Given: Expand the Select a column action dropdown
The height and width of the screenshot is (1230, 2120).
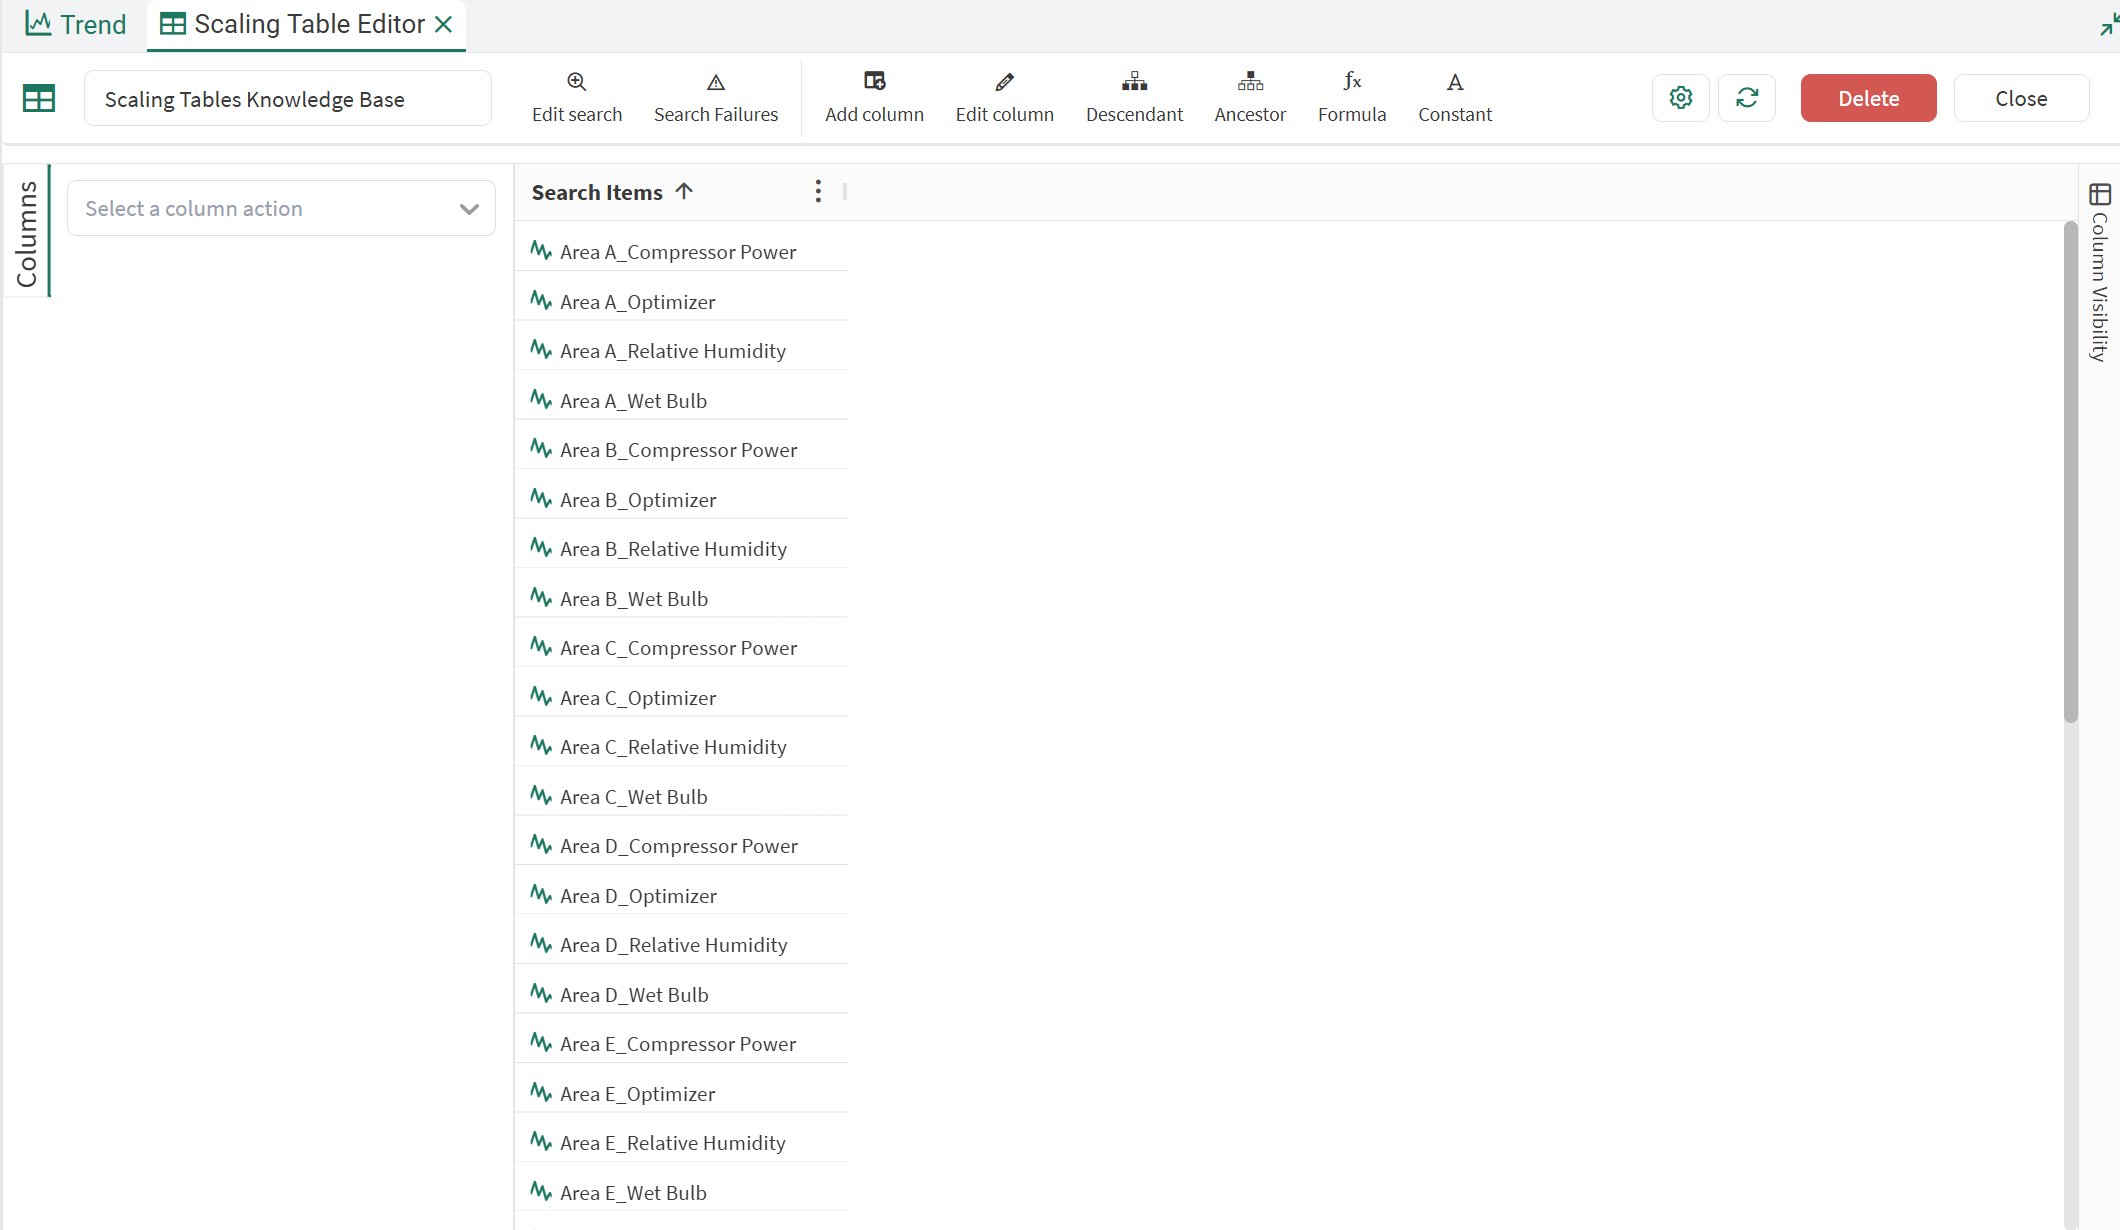Looking at the screenshot, I should (x=281, y=208).
